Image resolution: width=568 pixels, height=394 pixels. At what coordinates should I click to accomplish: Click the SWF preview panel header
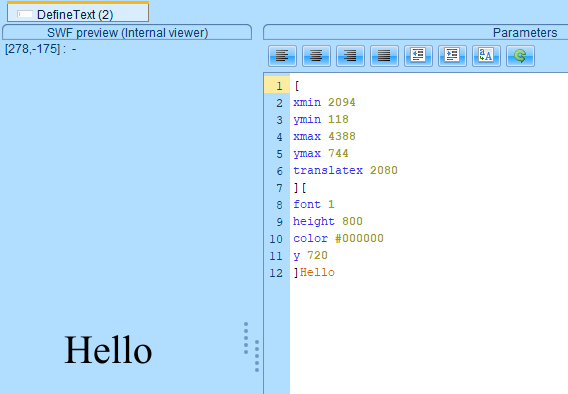click(127, 33)
